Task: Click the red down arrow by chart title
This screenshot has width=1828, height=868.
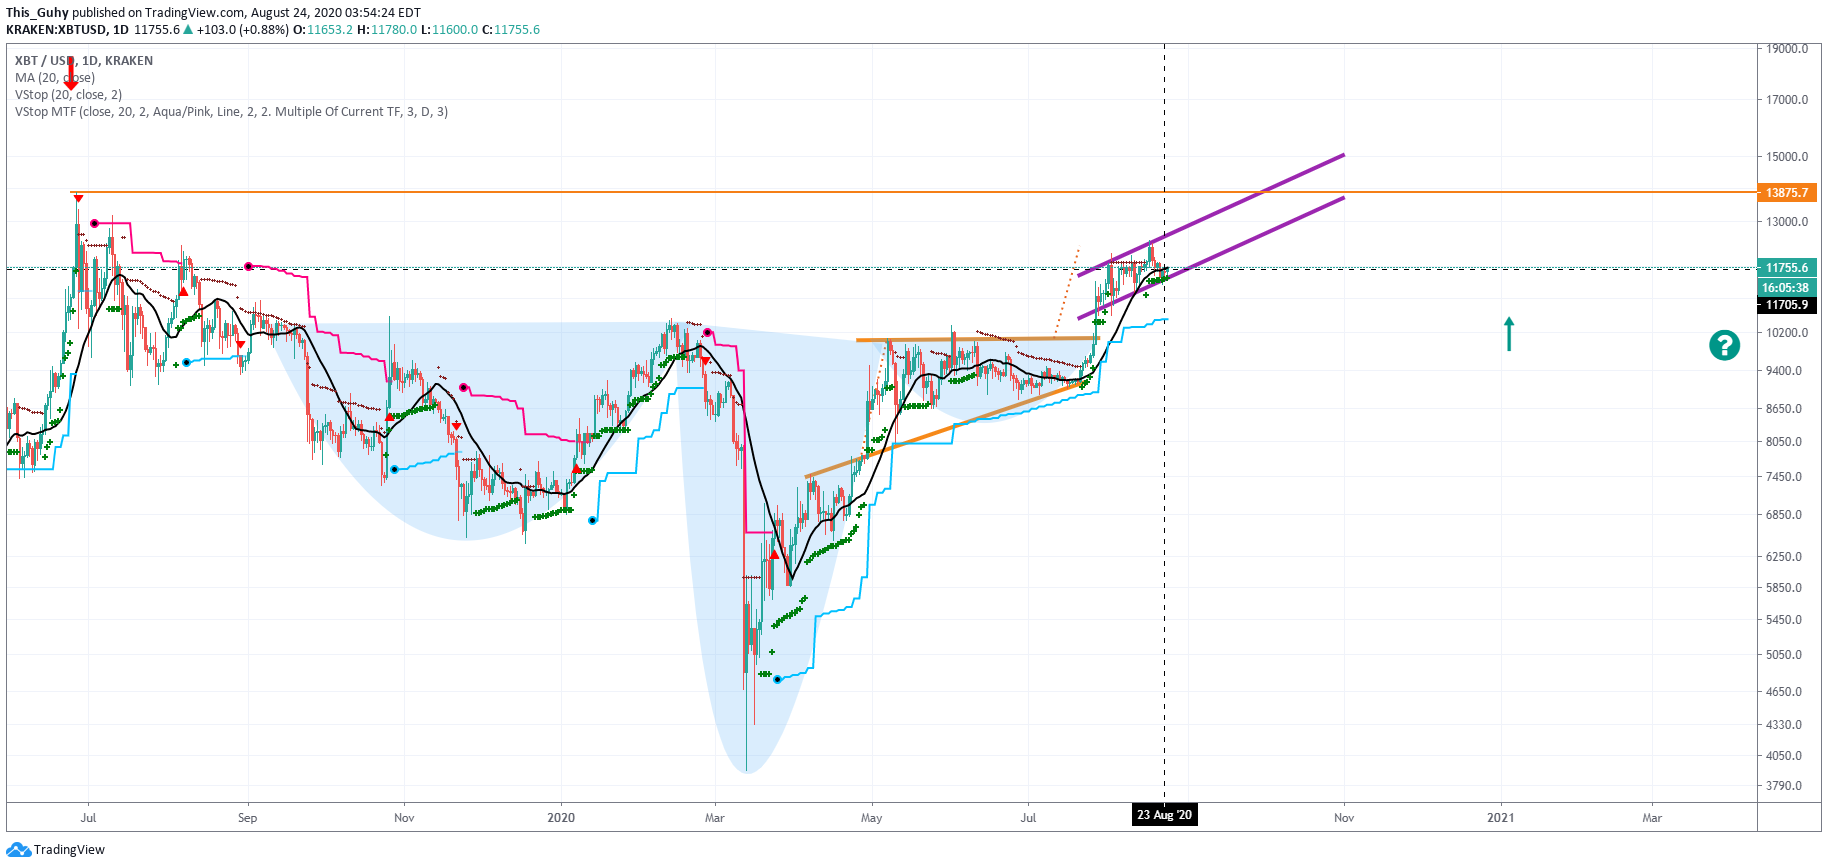Action: click(71, 75)
